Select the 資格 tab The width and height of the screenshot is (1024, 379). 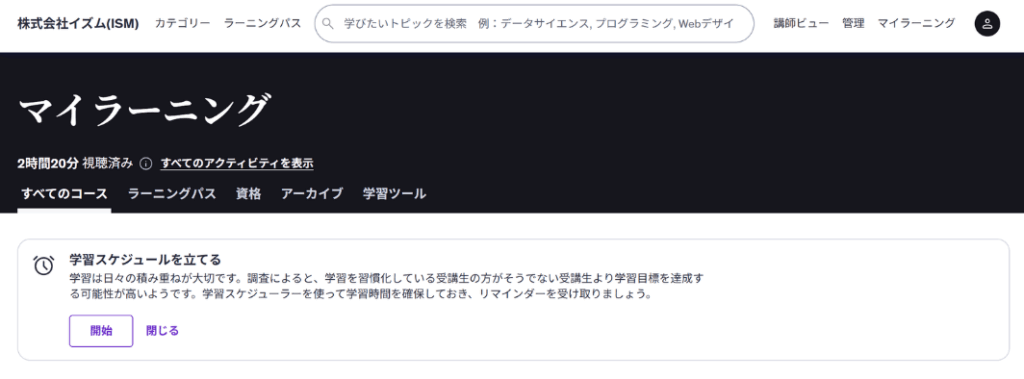pyautogui.click(x=249, y=194)
